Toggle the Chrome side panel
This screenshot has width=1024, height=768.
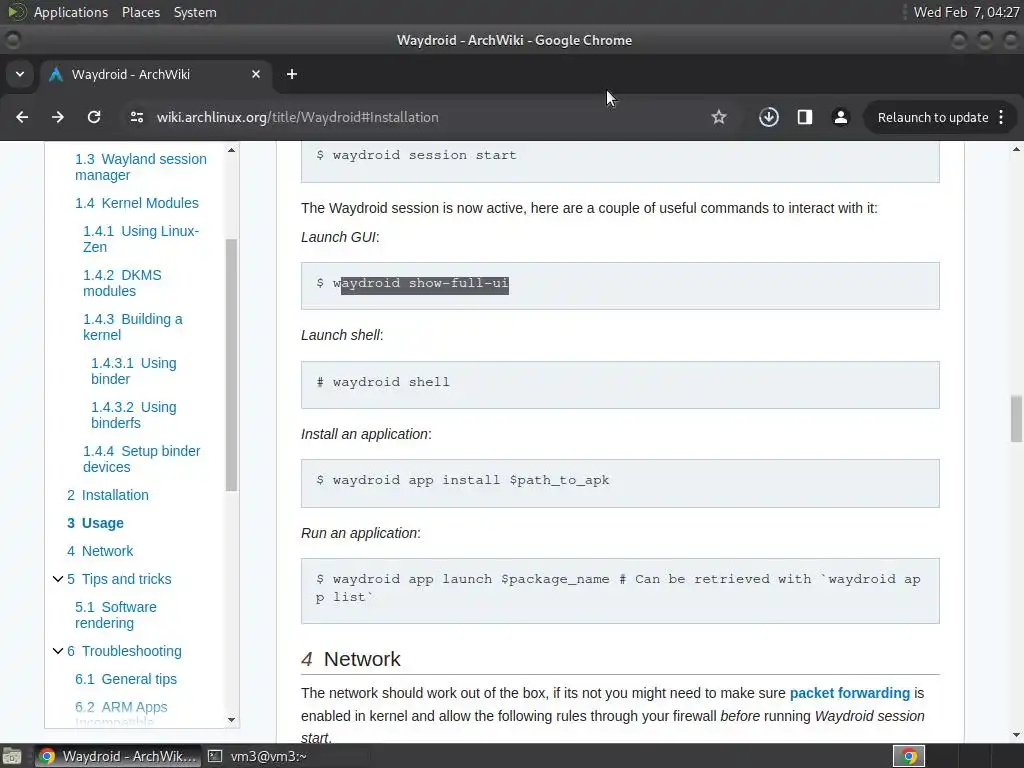click(805, 117)
